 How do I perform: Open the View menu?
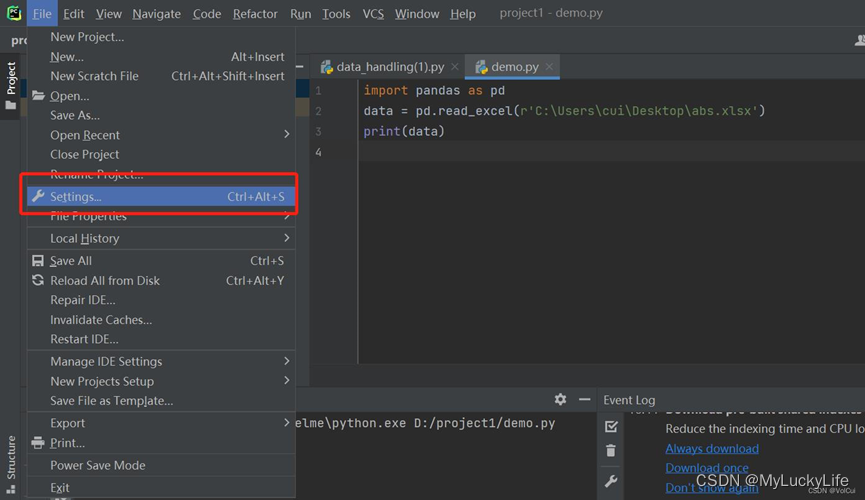(109, 13)
